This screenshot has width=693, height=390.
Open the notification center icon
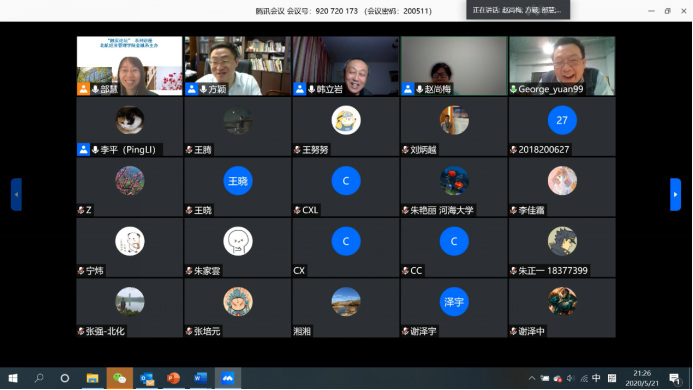674,379
